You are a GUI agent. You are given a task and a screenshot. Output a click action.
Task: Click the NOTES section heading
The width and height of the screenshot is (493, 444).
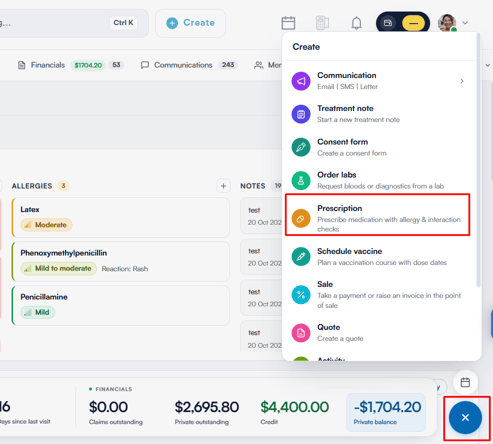point(253,186)
